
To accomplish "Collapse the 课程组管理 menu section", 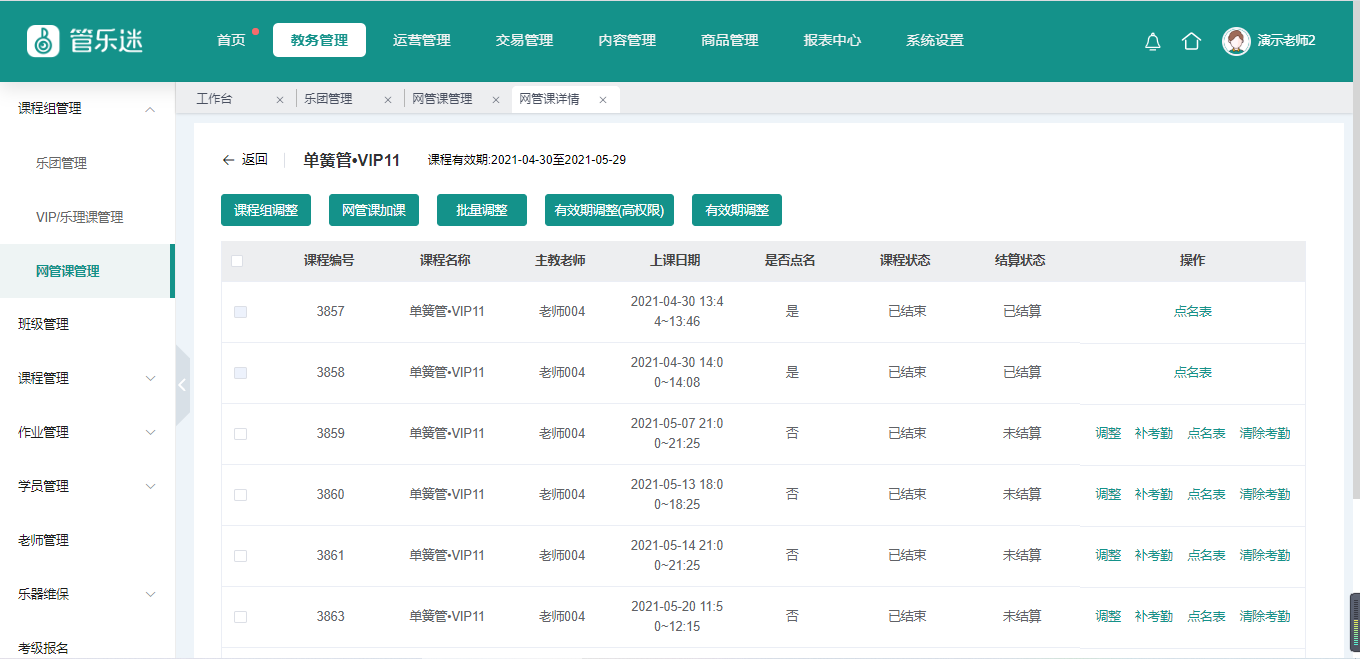I will pos(150,109).
